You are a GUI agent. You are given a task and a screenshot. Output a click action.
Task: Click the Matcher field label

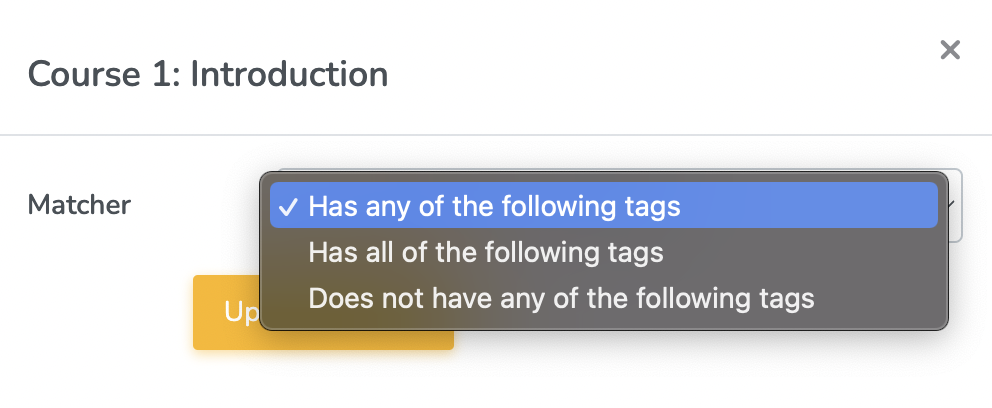(79, 205)
